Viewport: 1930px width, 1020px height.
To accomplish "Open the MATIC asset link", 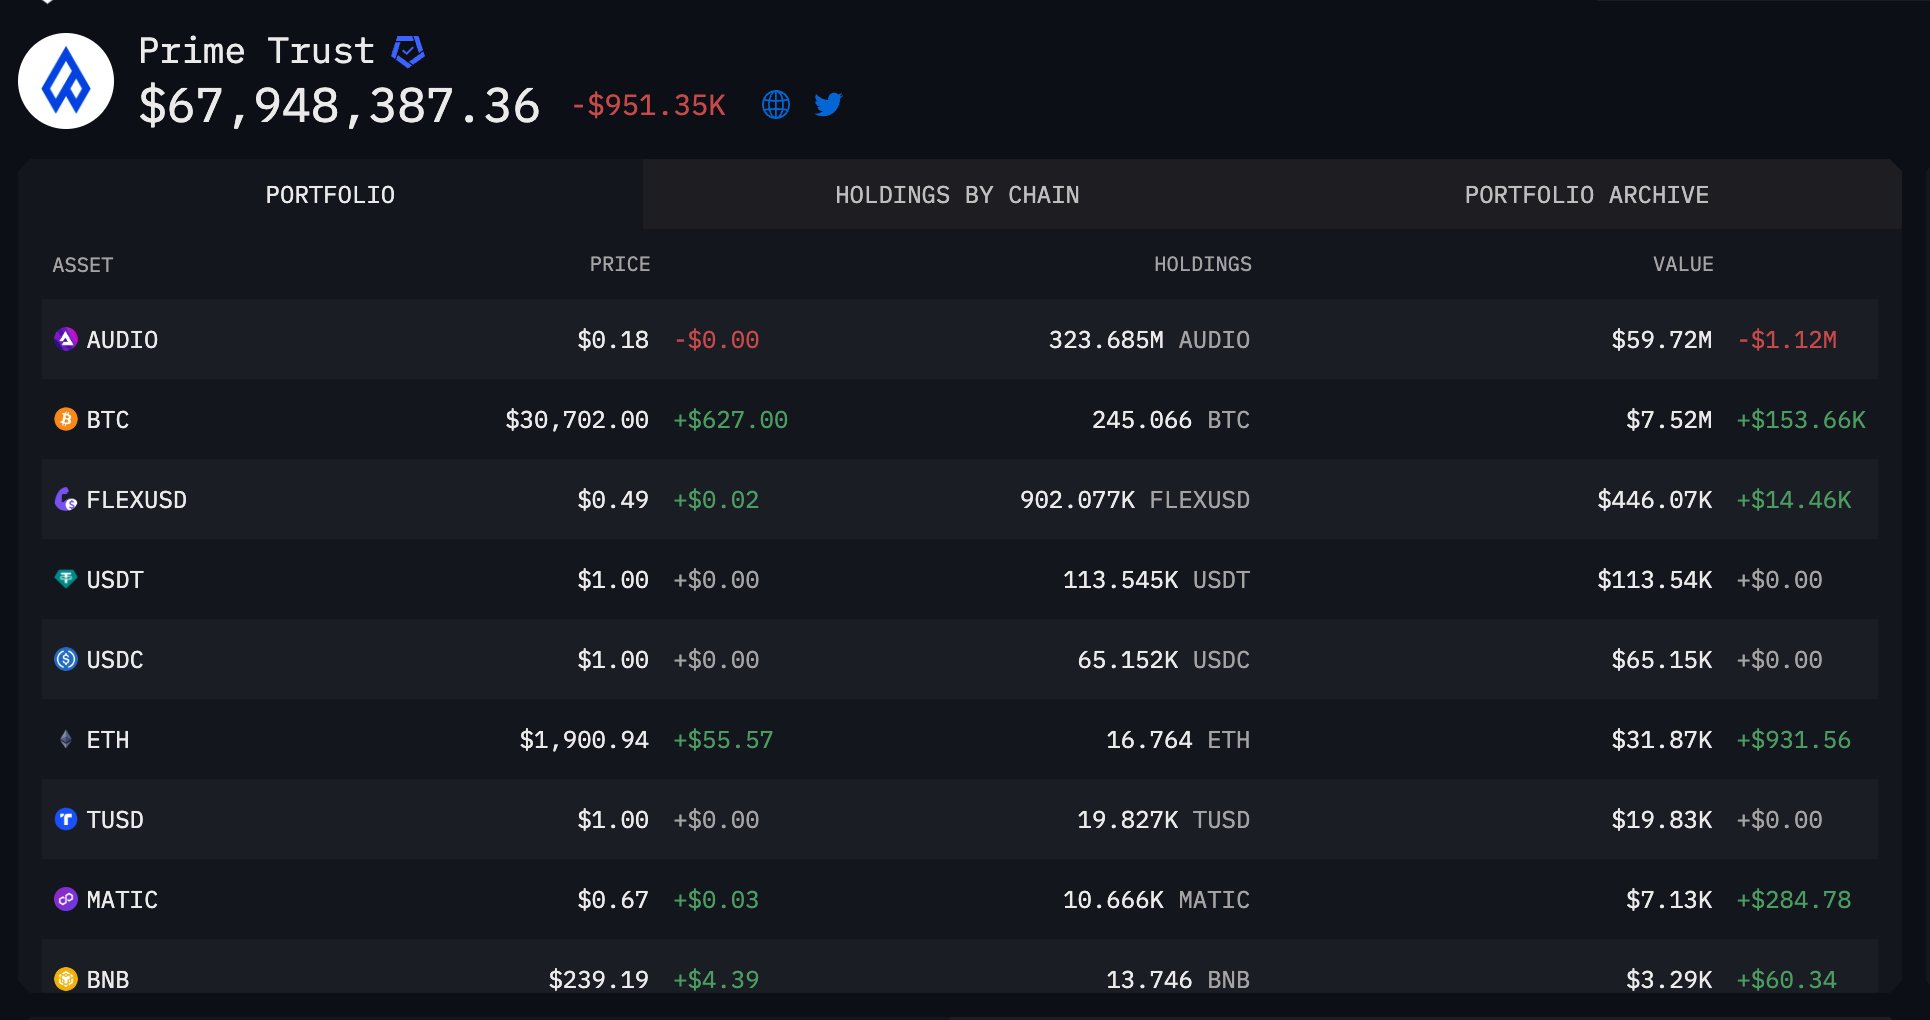I will (x=122, y=900).
